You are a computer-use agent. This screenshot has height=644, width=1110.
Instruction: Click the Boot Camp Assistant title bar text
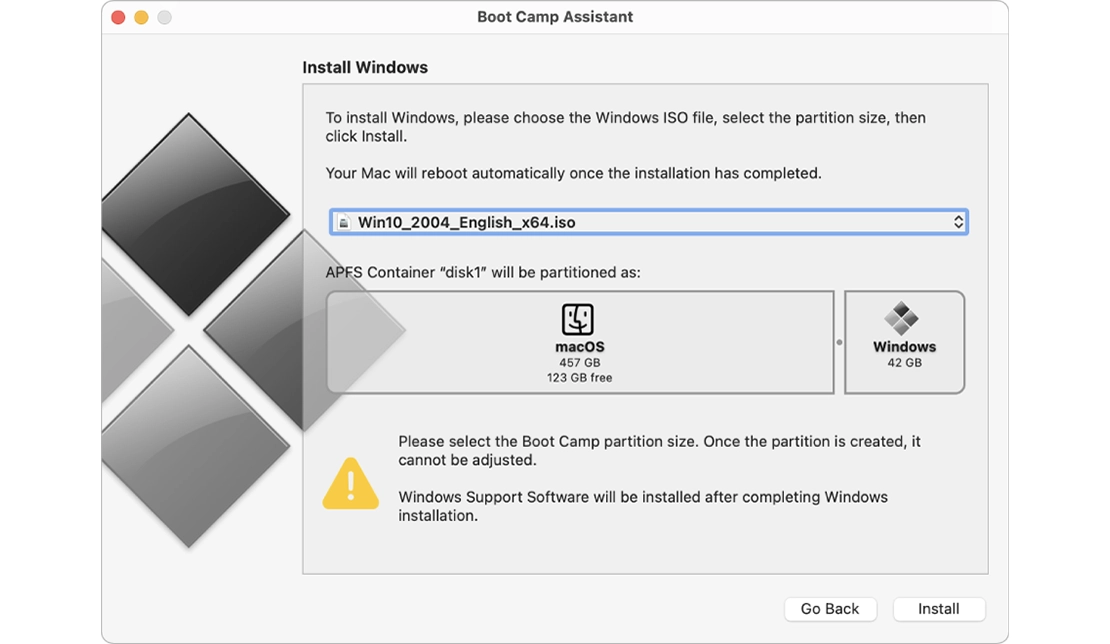point(555,17)
